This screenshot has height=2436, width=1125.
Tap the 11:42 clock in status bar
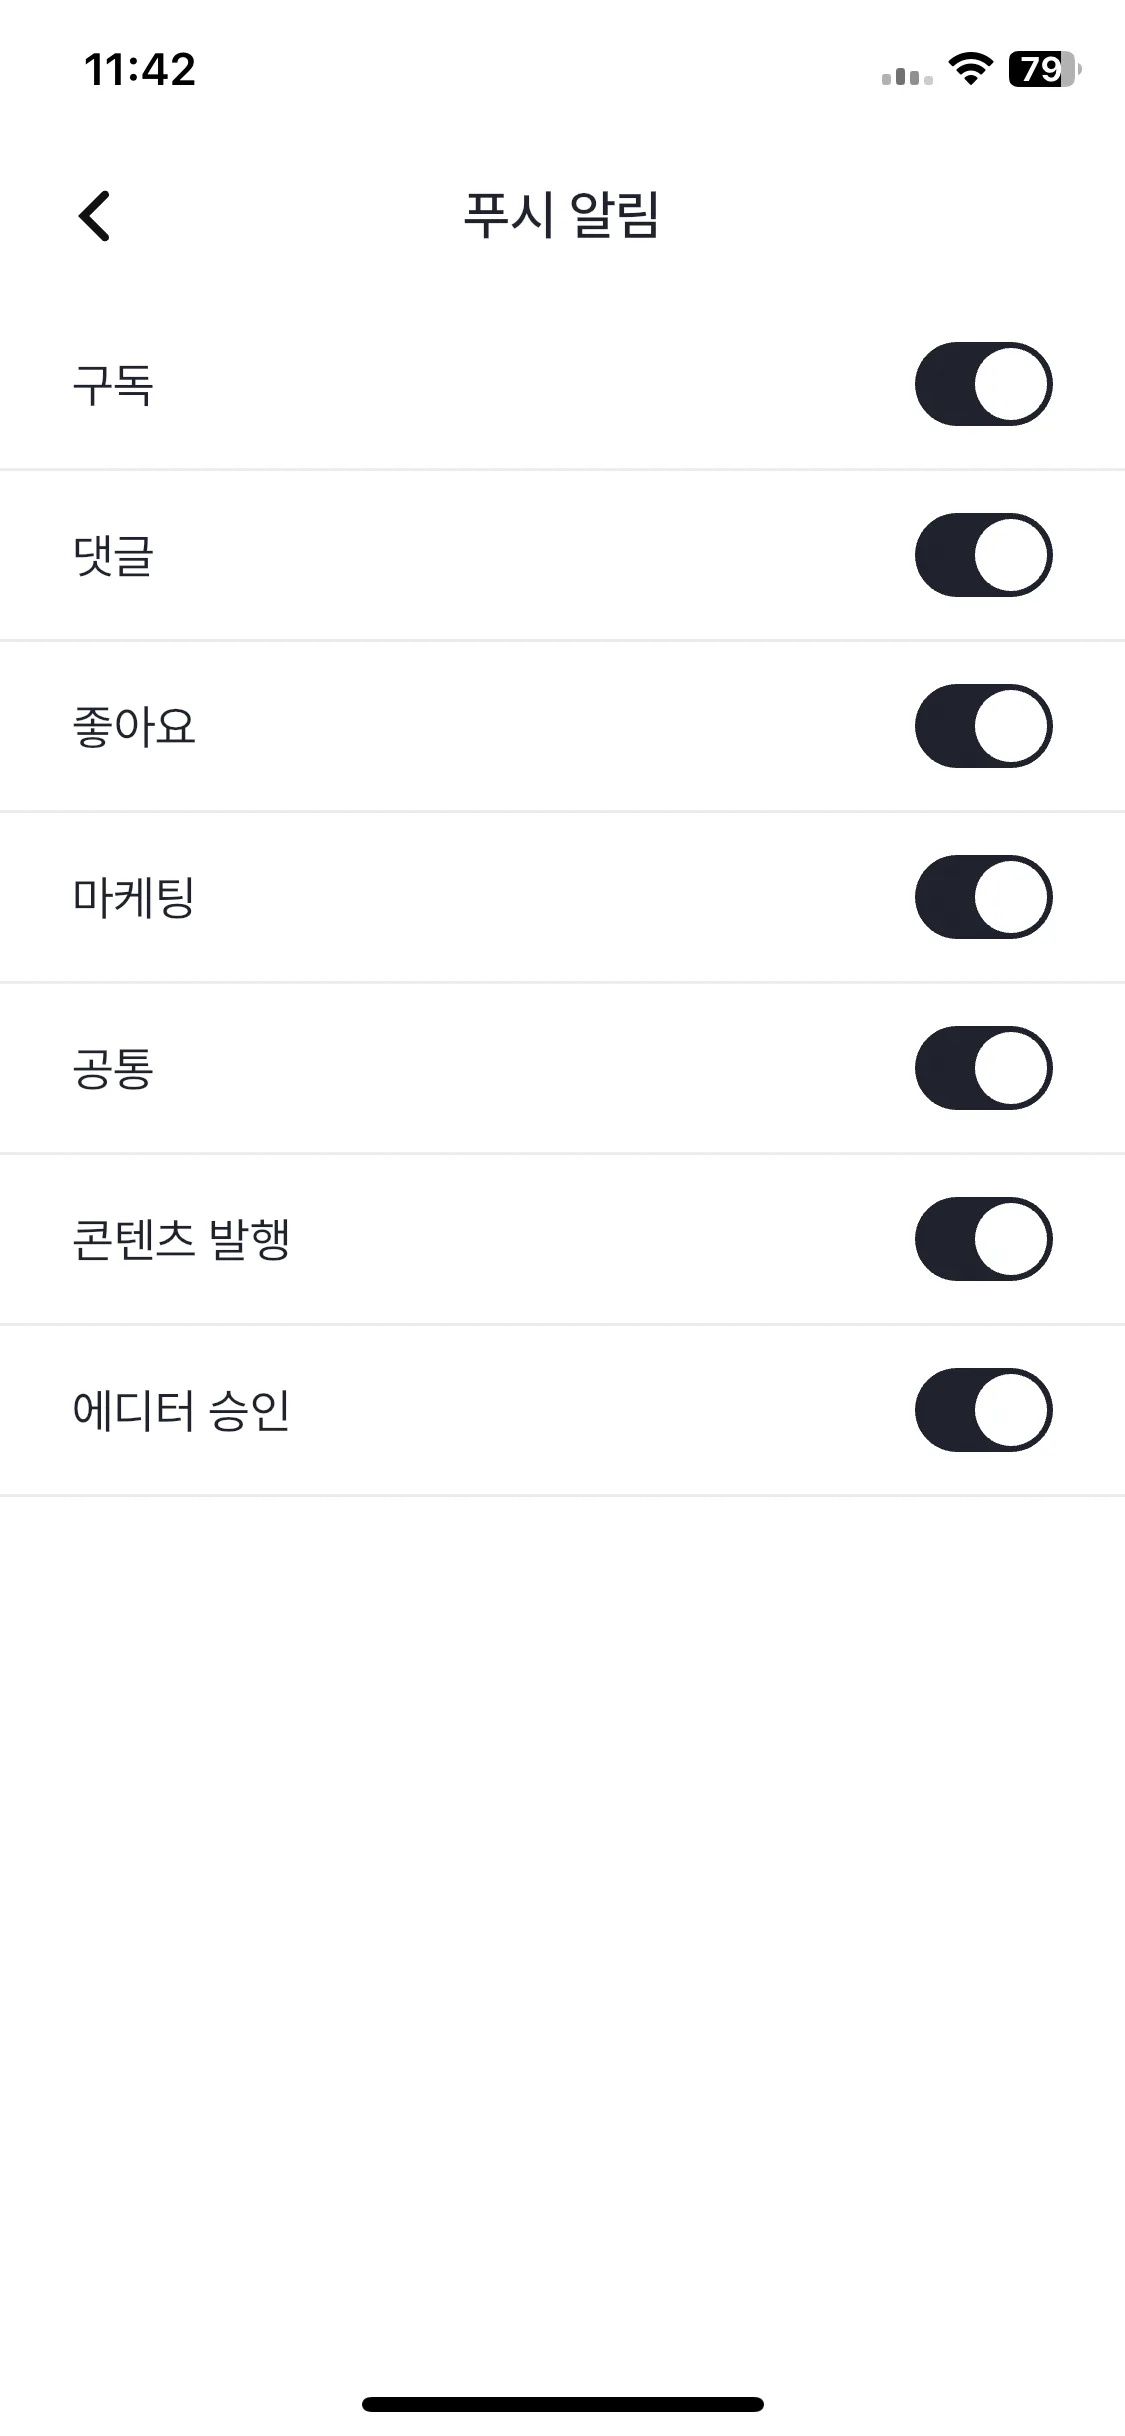click(140, 70)
